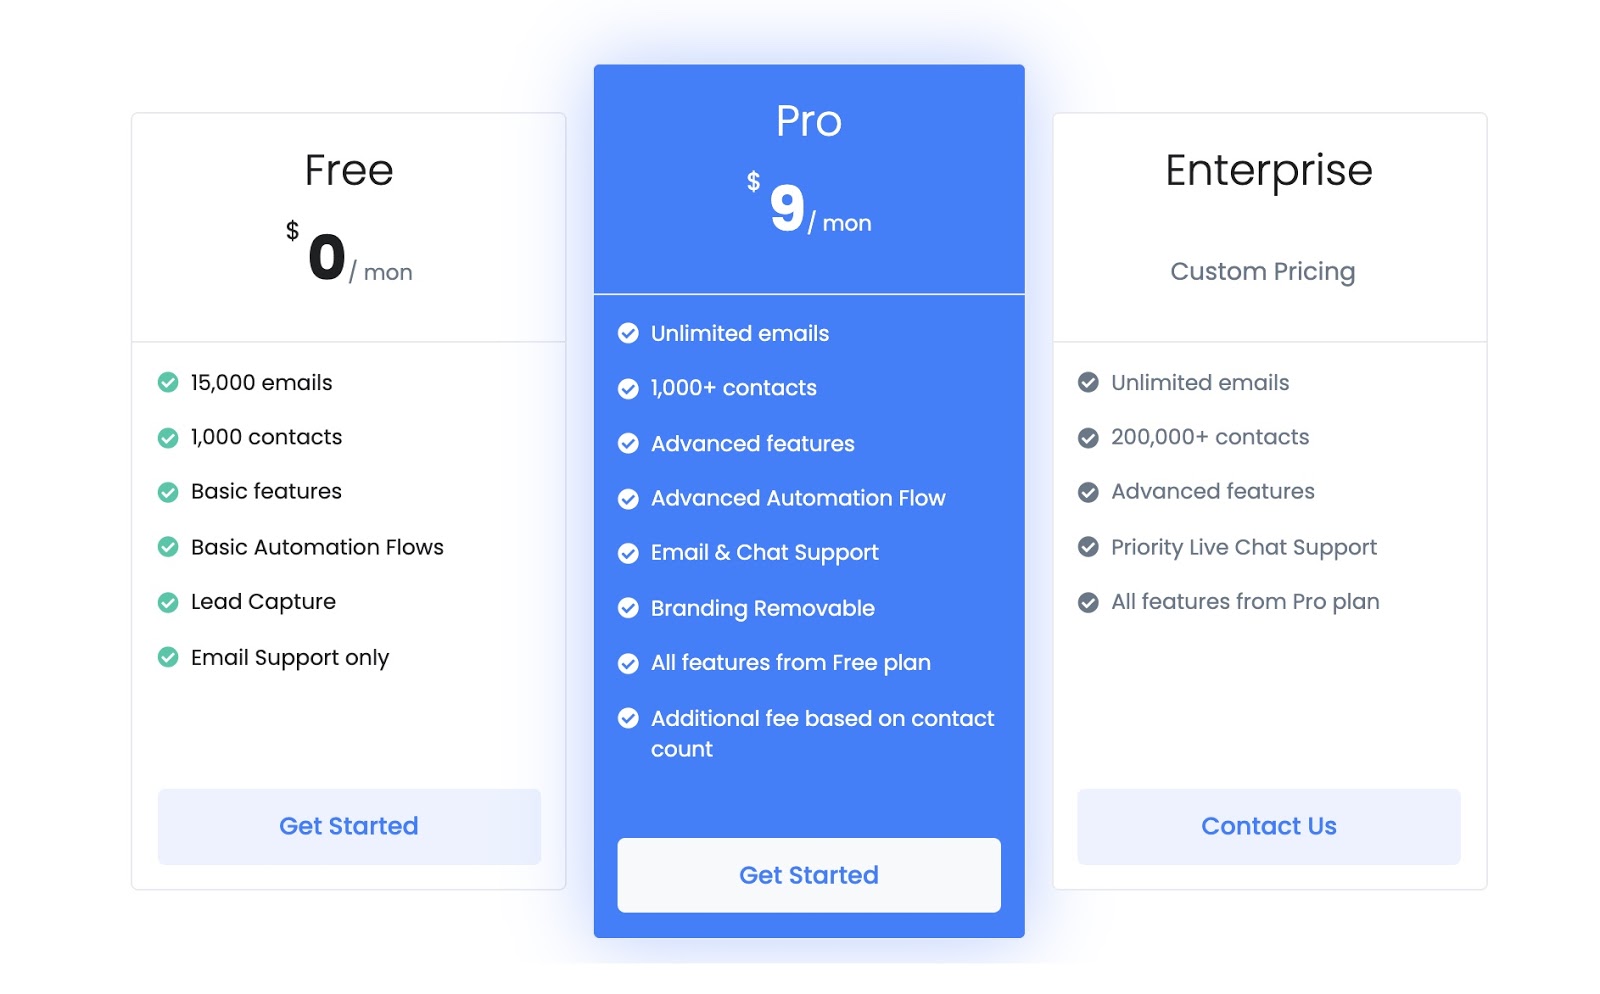This screenshot has height=994, width=1600.
Task: Click the Email & Chat Support feature text
Action: pos(764,553)
